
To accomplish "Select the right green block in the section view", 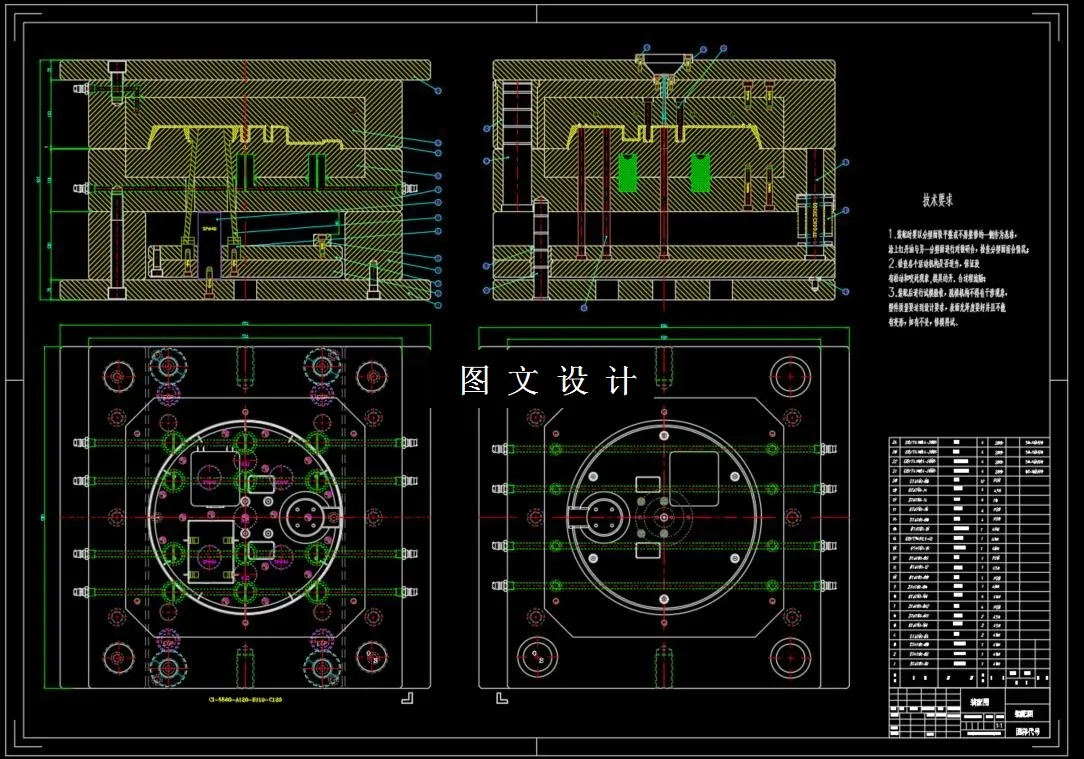I will 700,172.
